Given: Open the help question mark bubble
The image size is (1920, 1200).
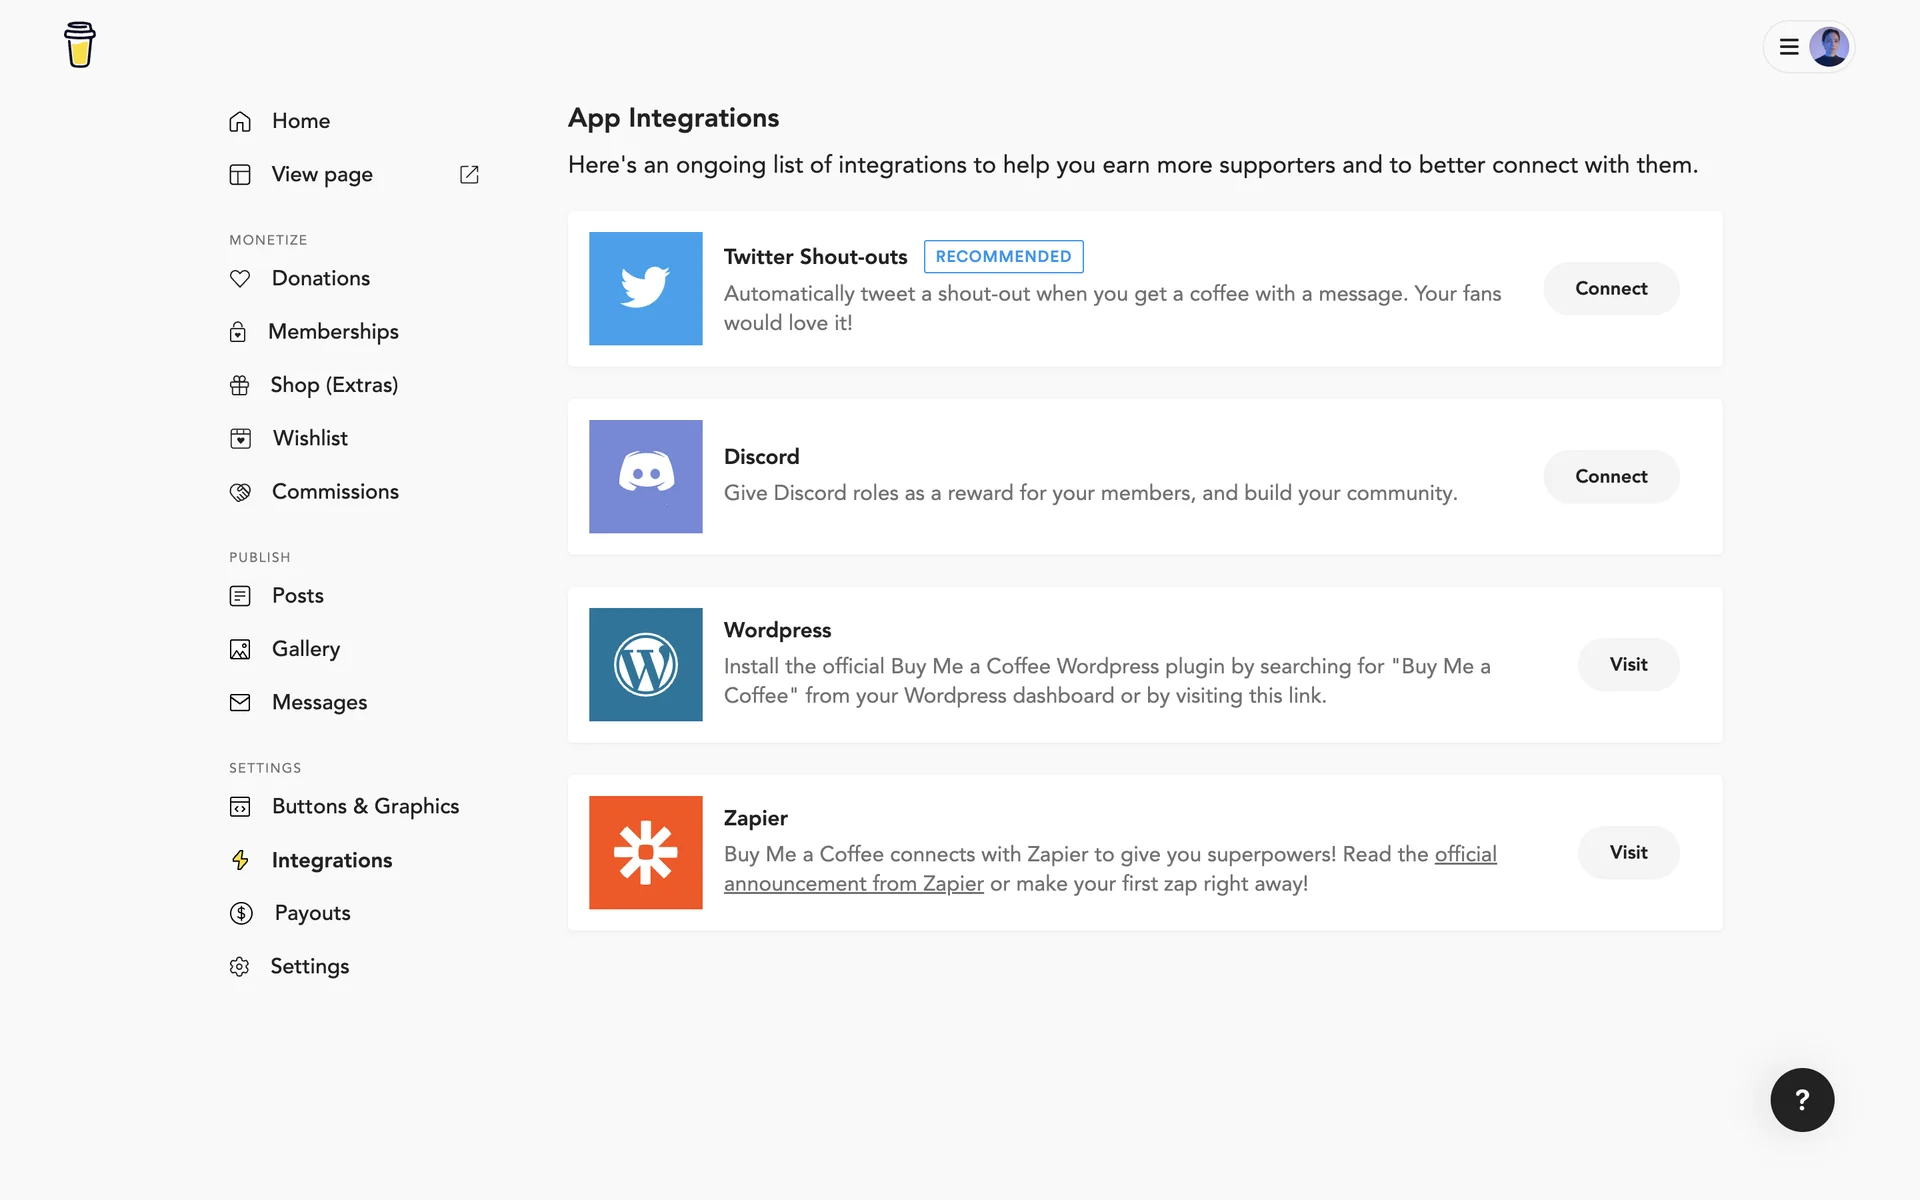Looking at the screenshot, I should click(1802, 1100).
